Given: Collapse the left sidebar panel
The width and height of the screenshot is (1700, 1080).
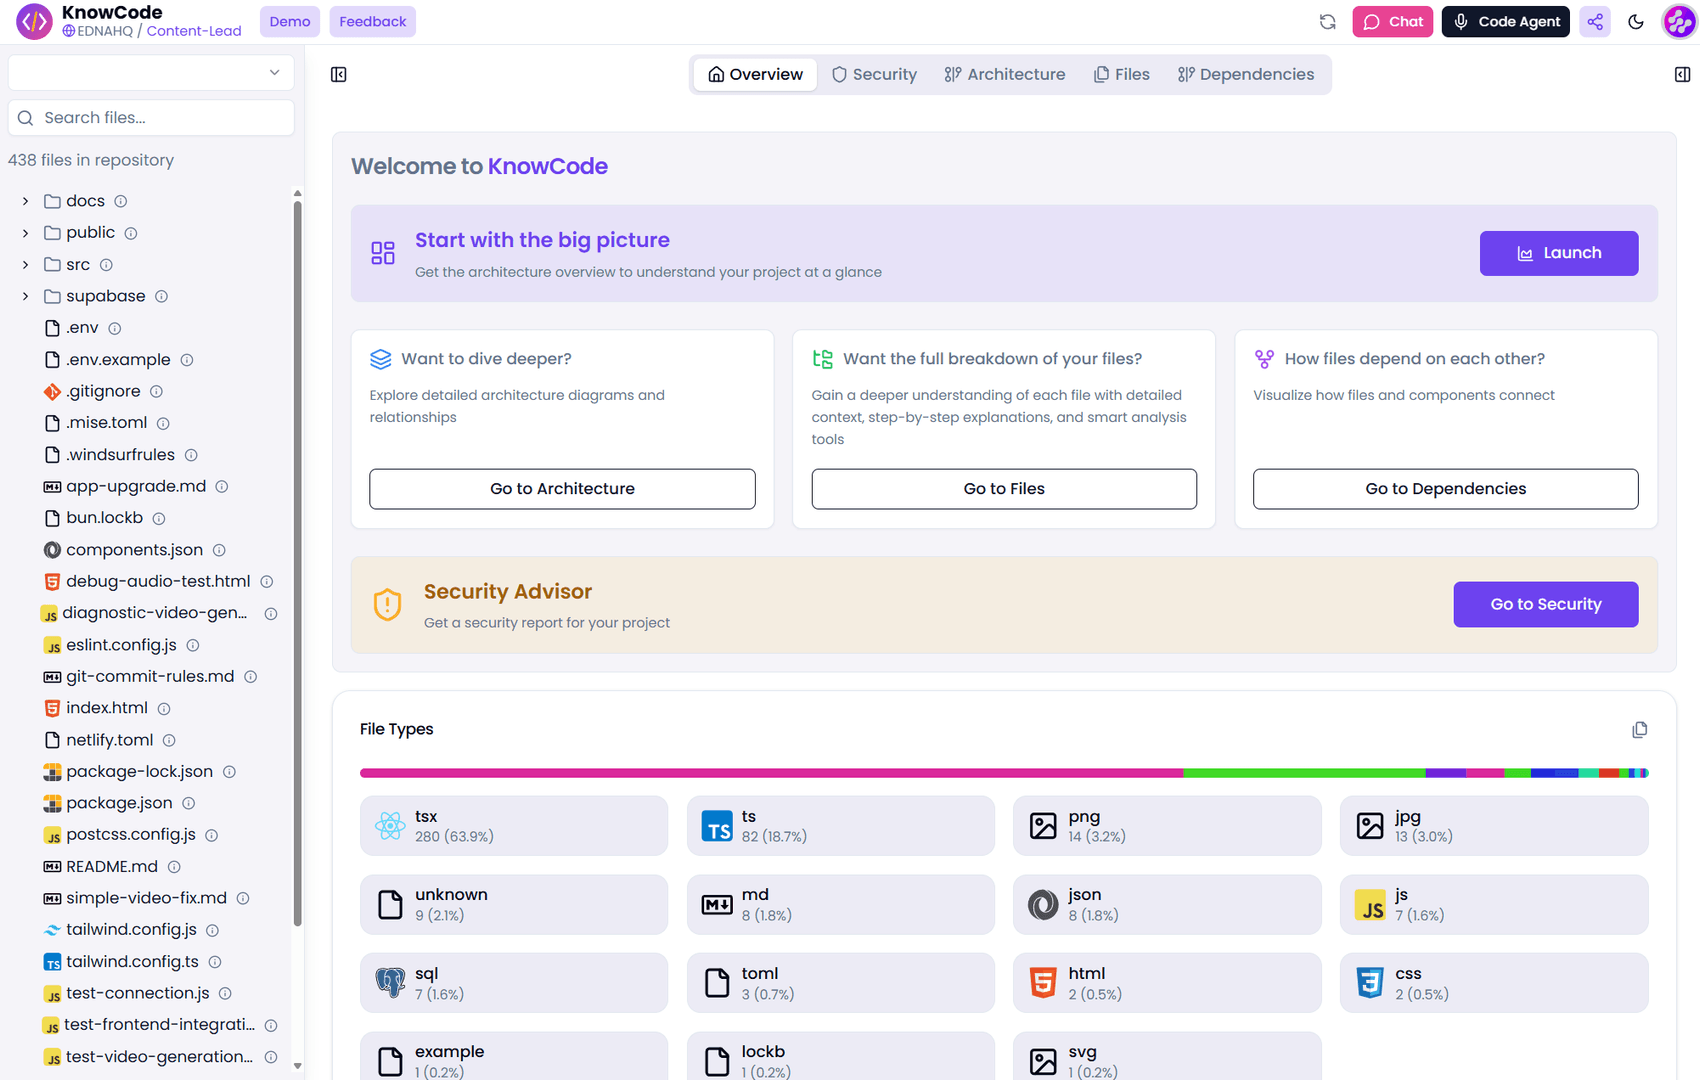Looking at the screenshot, I should point(339,75).
